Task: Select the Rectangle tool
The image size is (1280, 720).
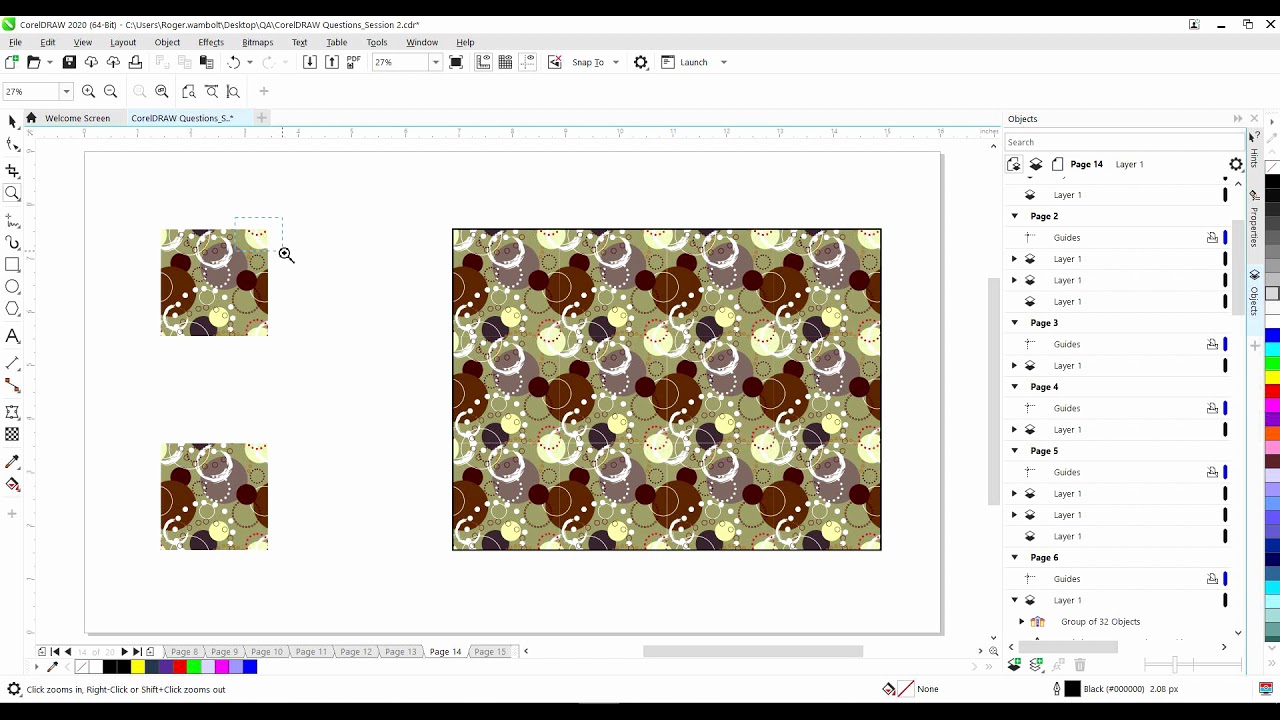Action: tap(12, 265)
